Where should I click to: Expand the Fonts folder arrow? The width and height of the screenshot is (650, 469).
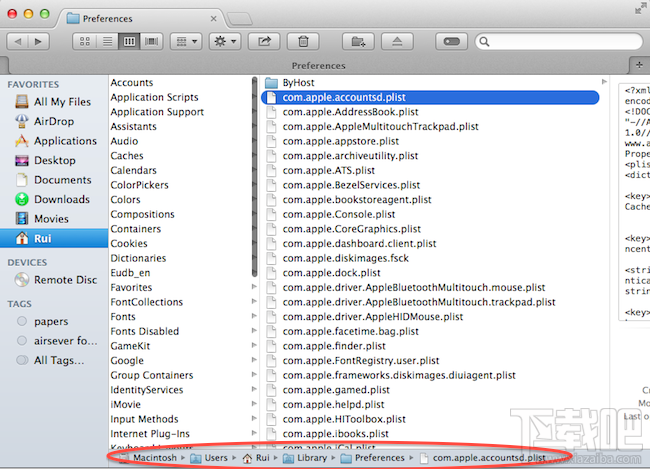(x=254, y=316)
